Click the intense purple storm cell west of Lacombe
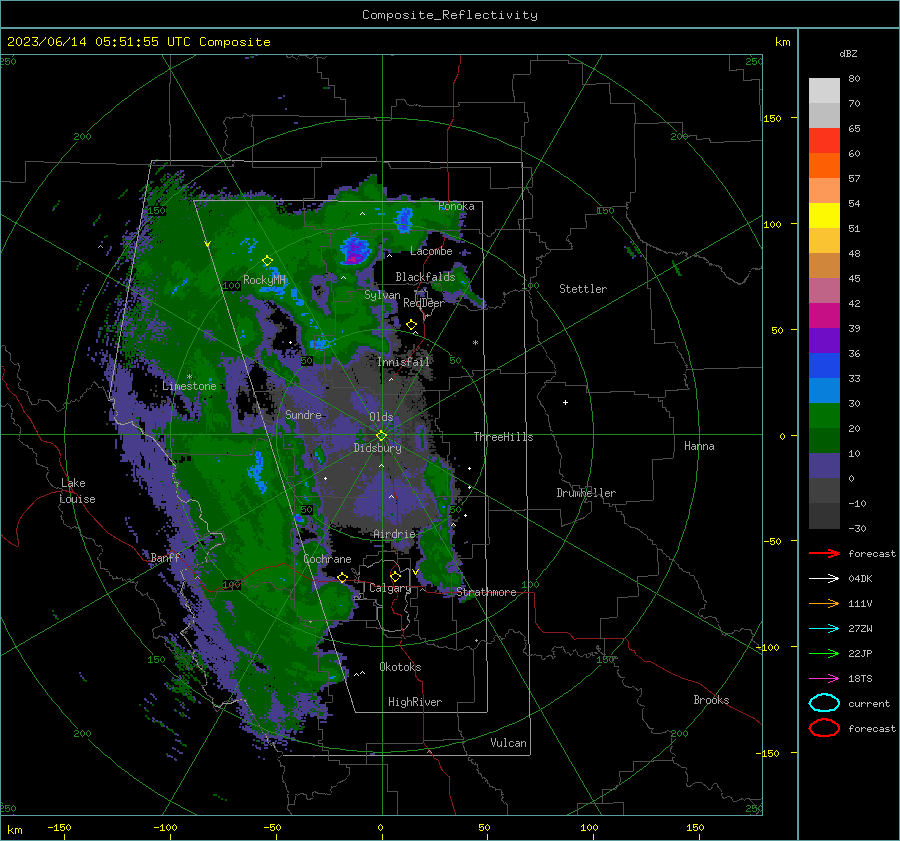Image resolution: width=900 pixels, height=841 pixels. click(x=355, y=251)
